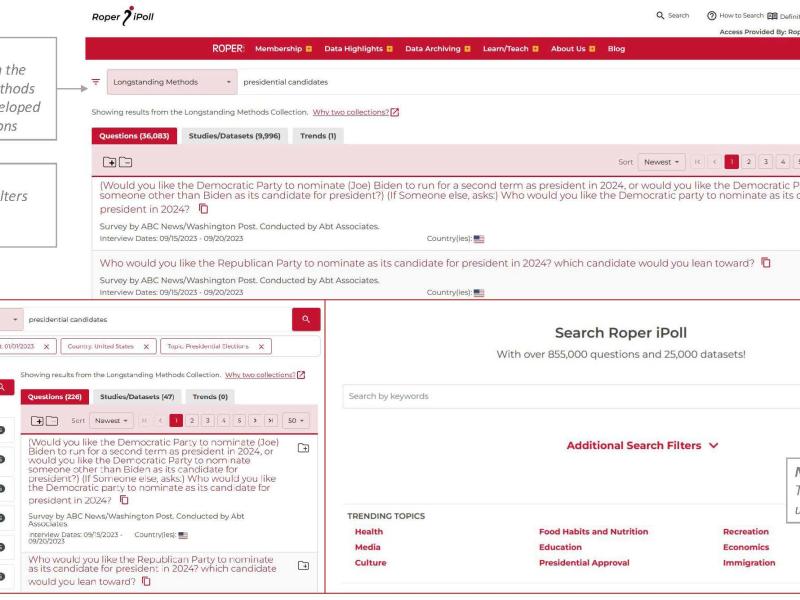Go to page 4 in the 36,083-result list
The image size is (800, 600).
(783, 162)
